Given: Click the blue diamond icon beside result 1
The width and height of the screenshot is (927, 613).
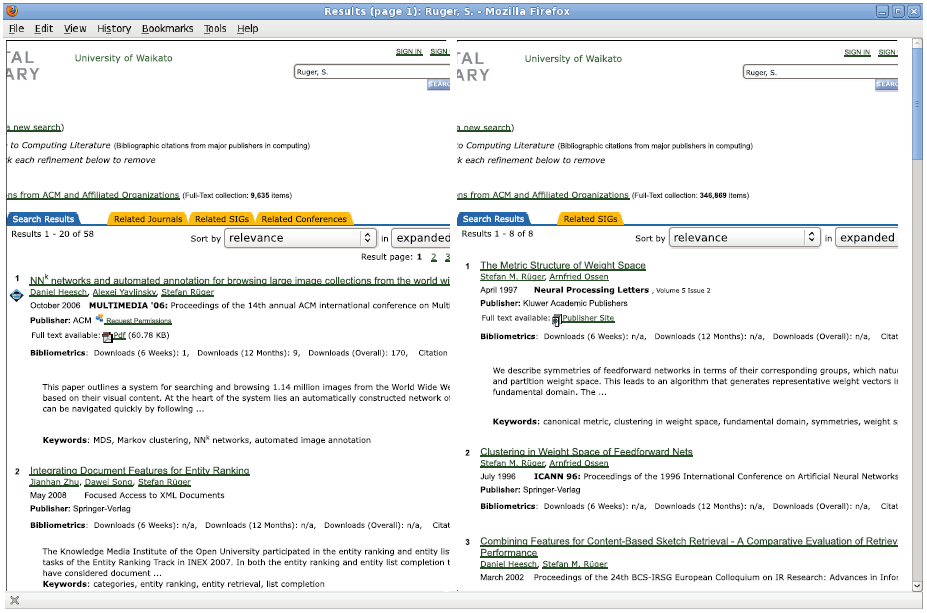Looking at the screenshot, I should 17,295.
